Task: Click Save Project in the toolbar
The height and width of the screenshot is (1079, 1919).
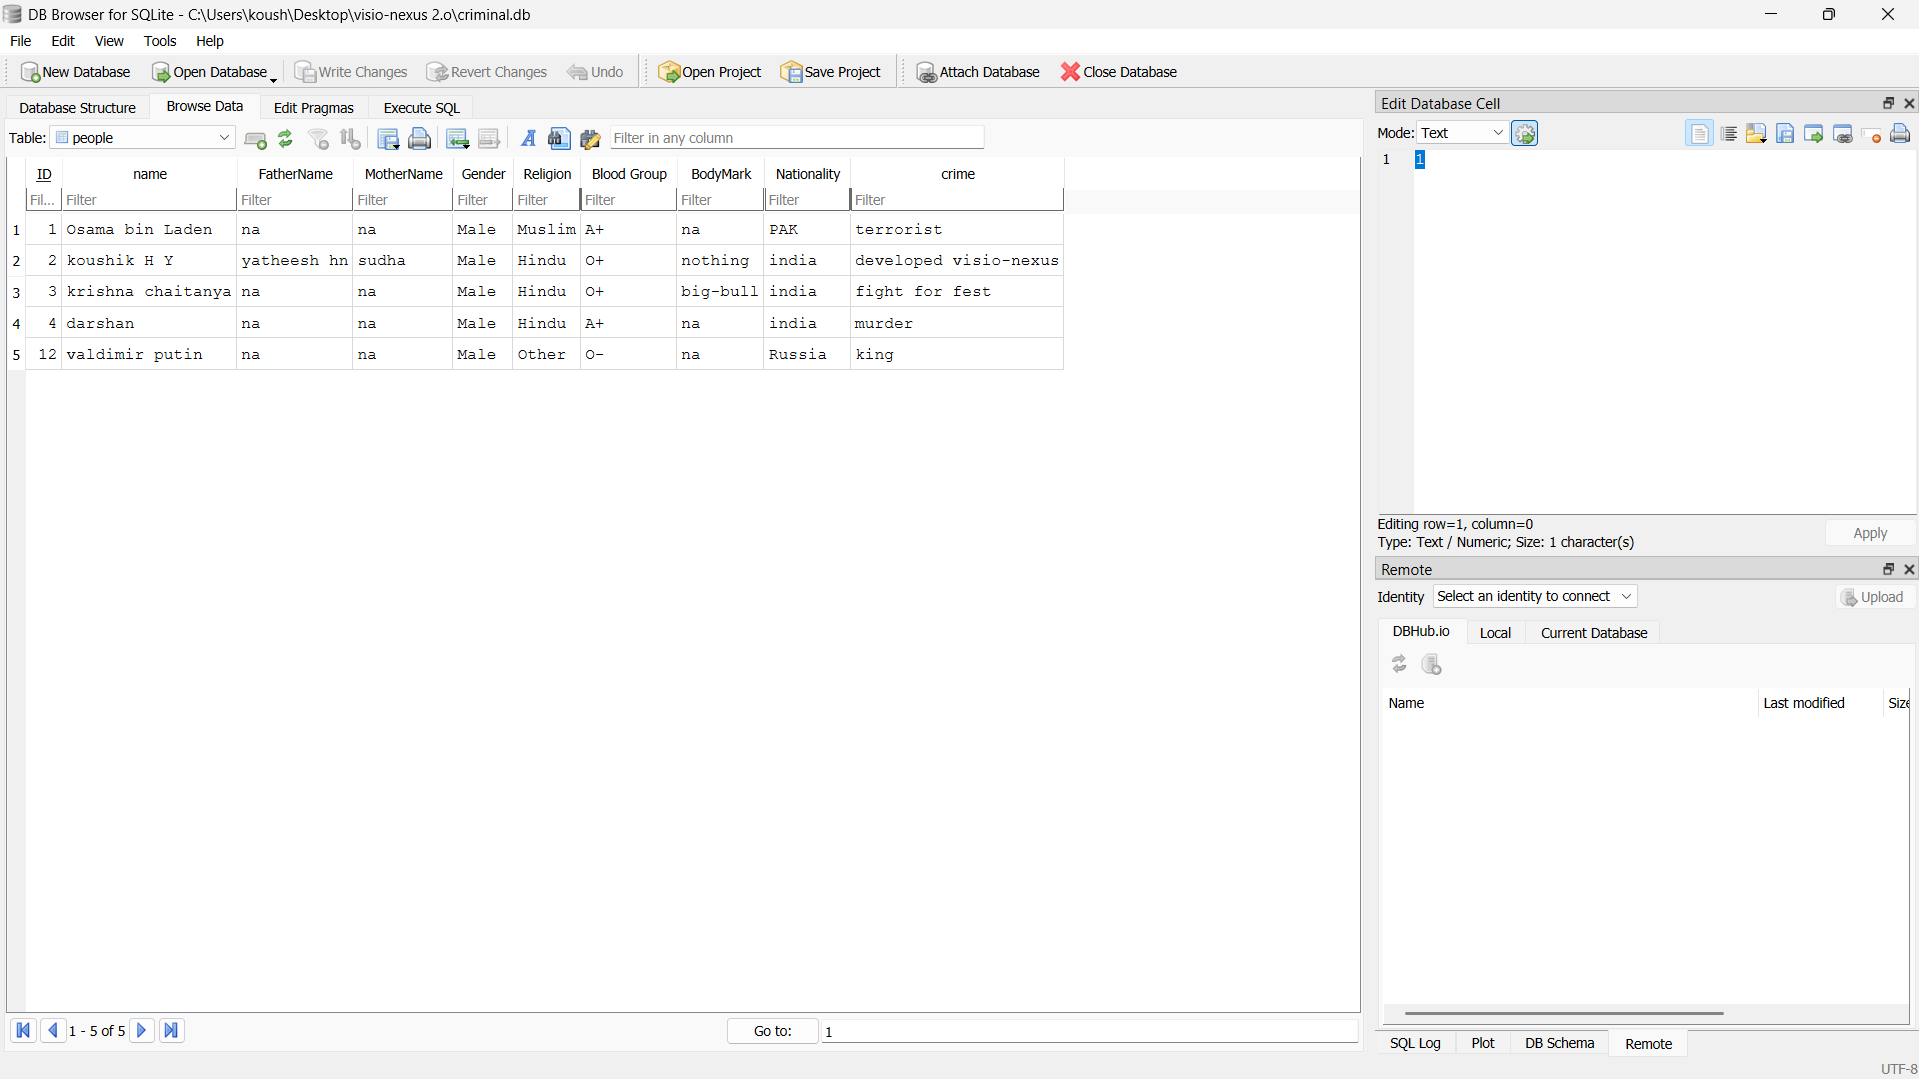Action: click(x=831, y=72)
